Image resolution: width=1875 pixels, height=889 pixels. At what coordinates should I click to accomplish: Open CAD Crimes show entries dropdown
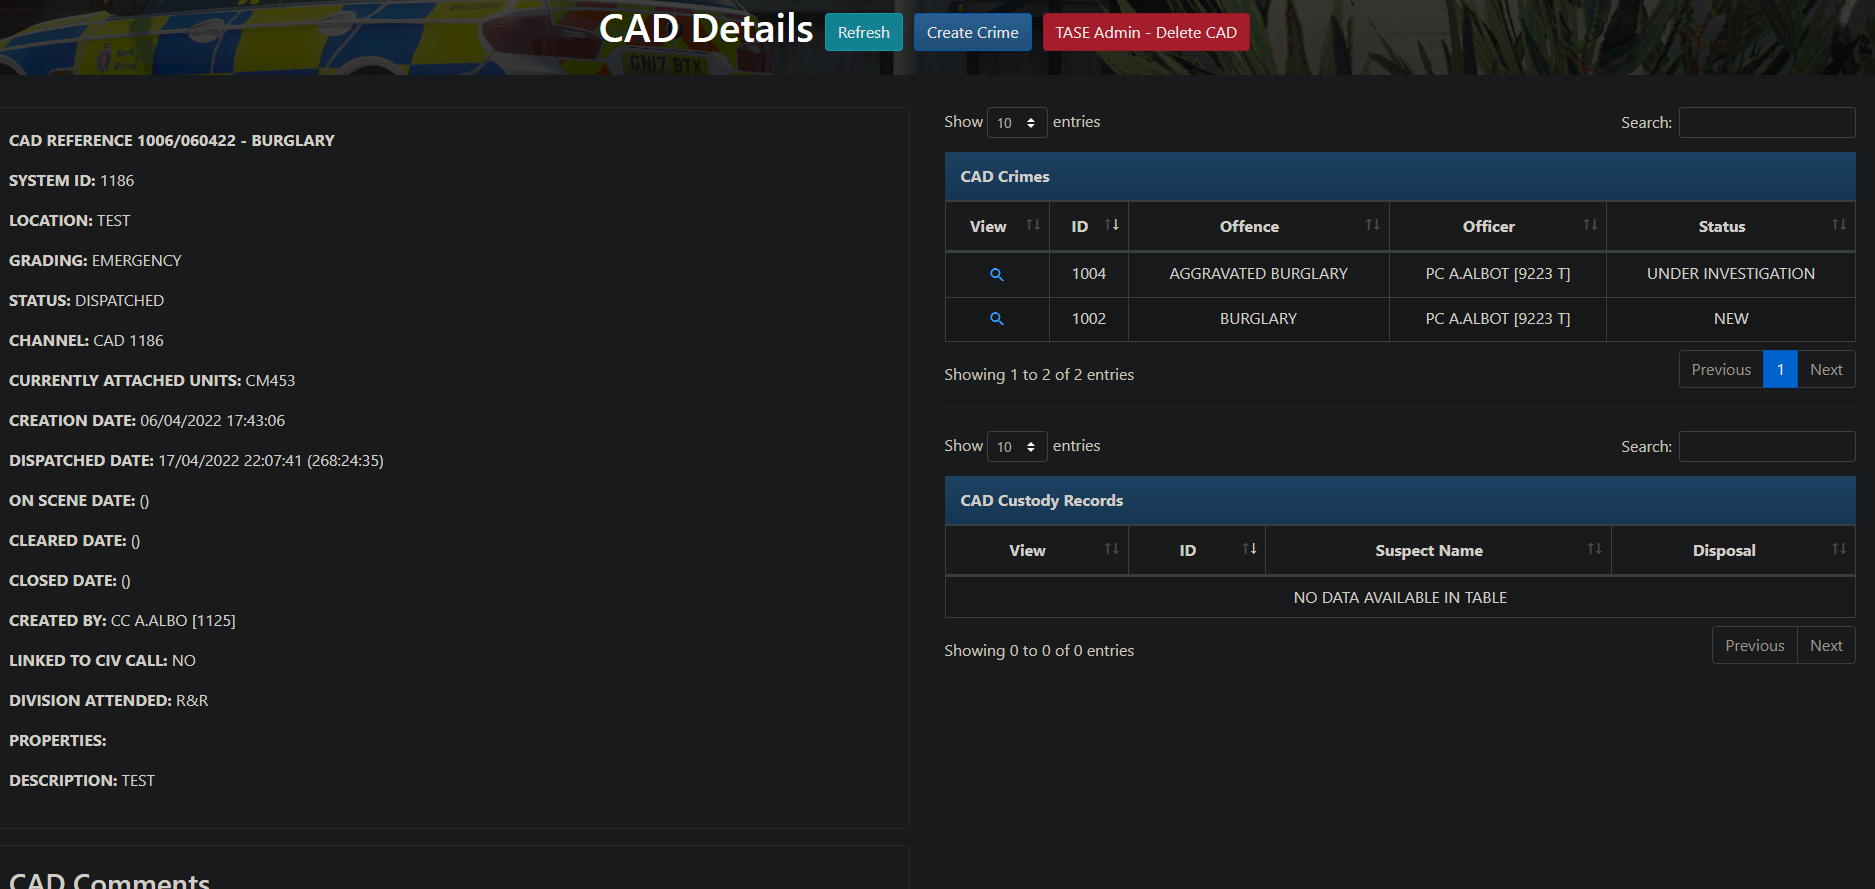[1016, 123]
